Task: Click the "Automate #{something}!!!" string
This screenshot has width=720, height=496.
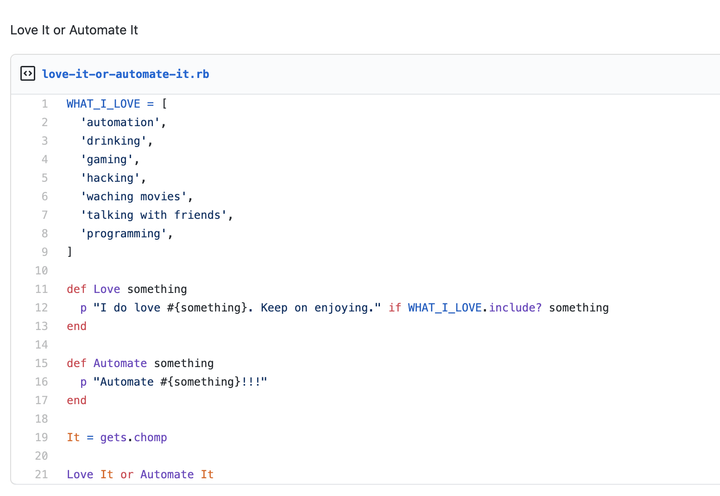Action: click(x=180, y=382)
